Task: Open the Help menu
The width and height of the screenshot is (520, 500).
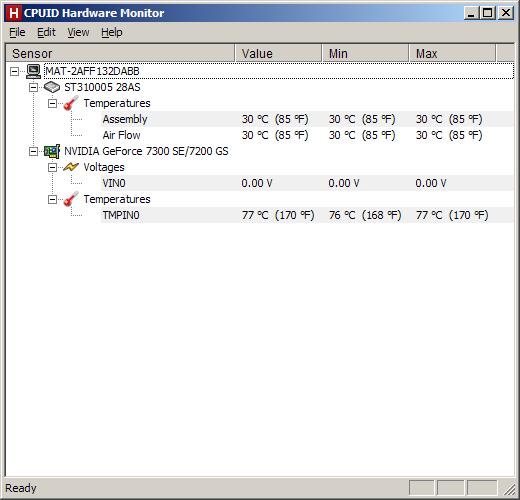Action: point(112,32)
